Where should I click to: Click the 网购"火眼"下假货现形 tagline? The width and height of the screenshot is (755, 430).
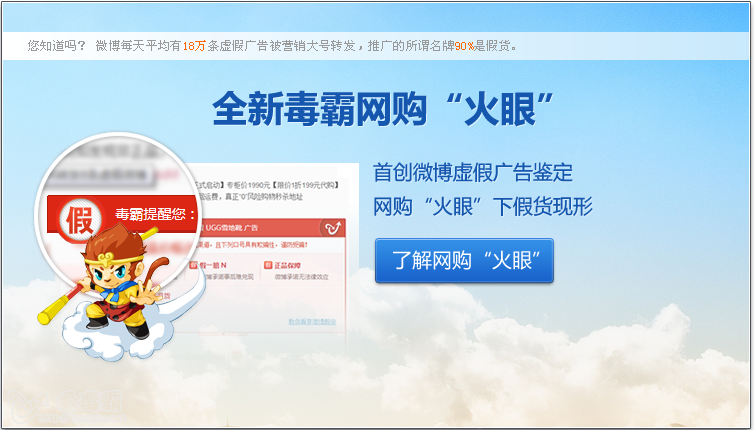pos(483,207)
